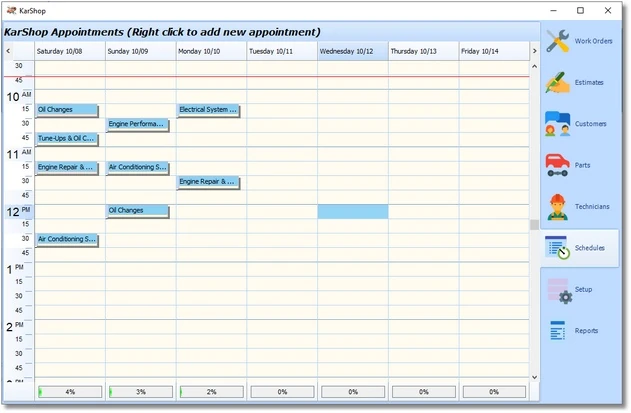Screen dimensions: 631x413
Task: Select the Monday 10/10 column header
Action: click(x=212, y=51)
